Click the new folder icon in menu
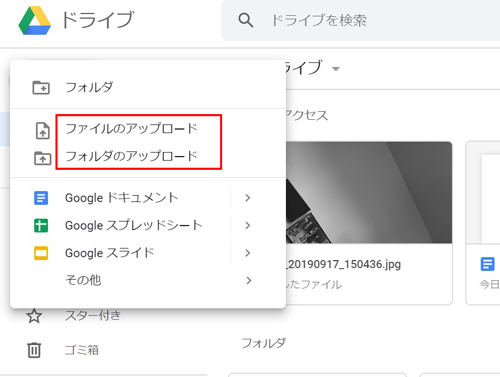The image size is (500, 377). (x=41, y=88)
